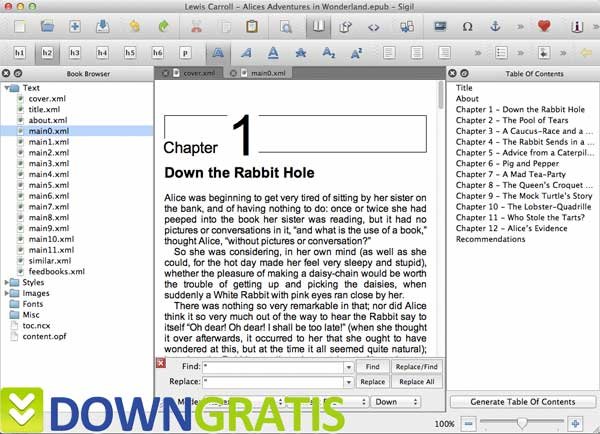Click the anchor Insert ID icon

tap(495, 26)
